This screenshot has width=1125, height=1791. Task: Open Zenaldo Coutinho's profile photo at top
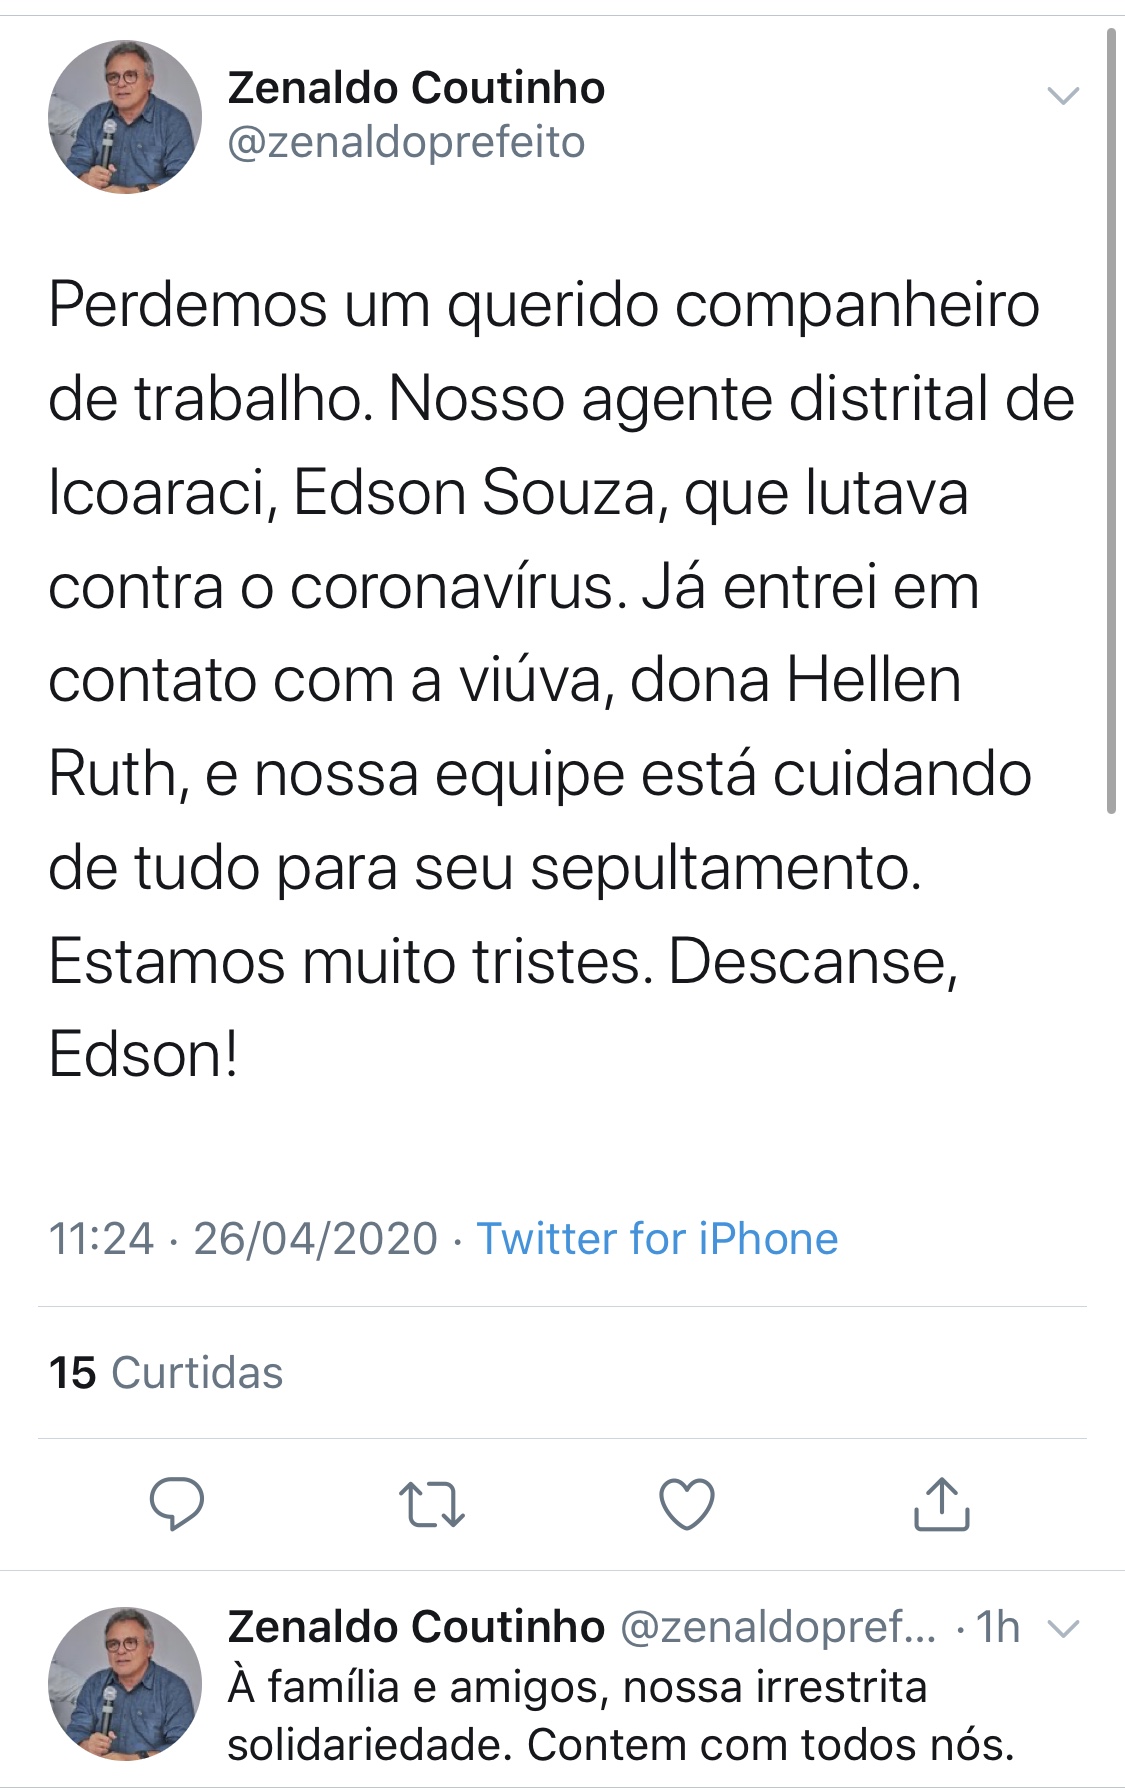tap(125, 117)
